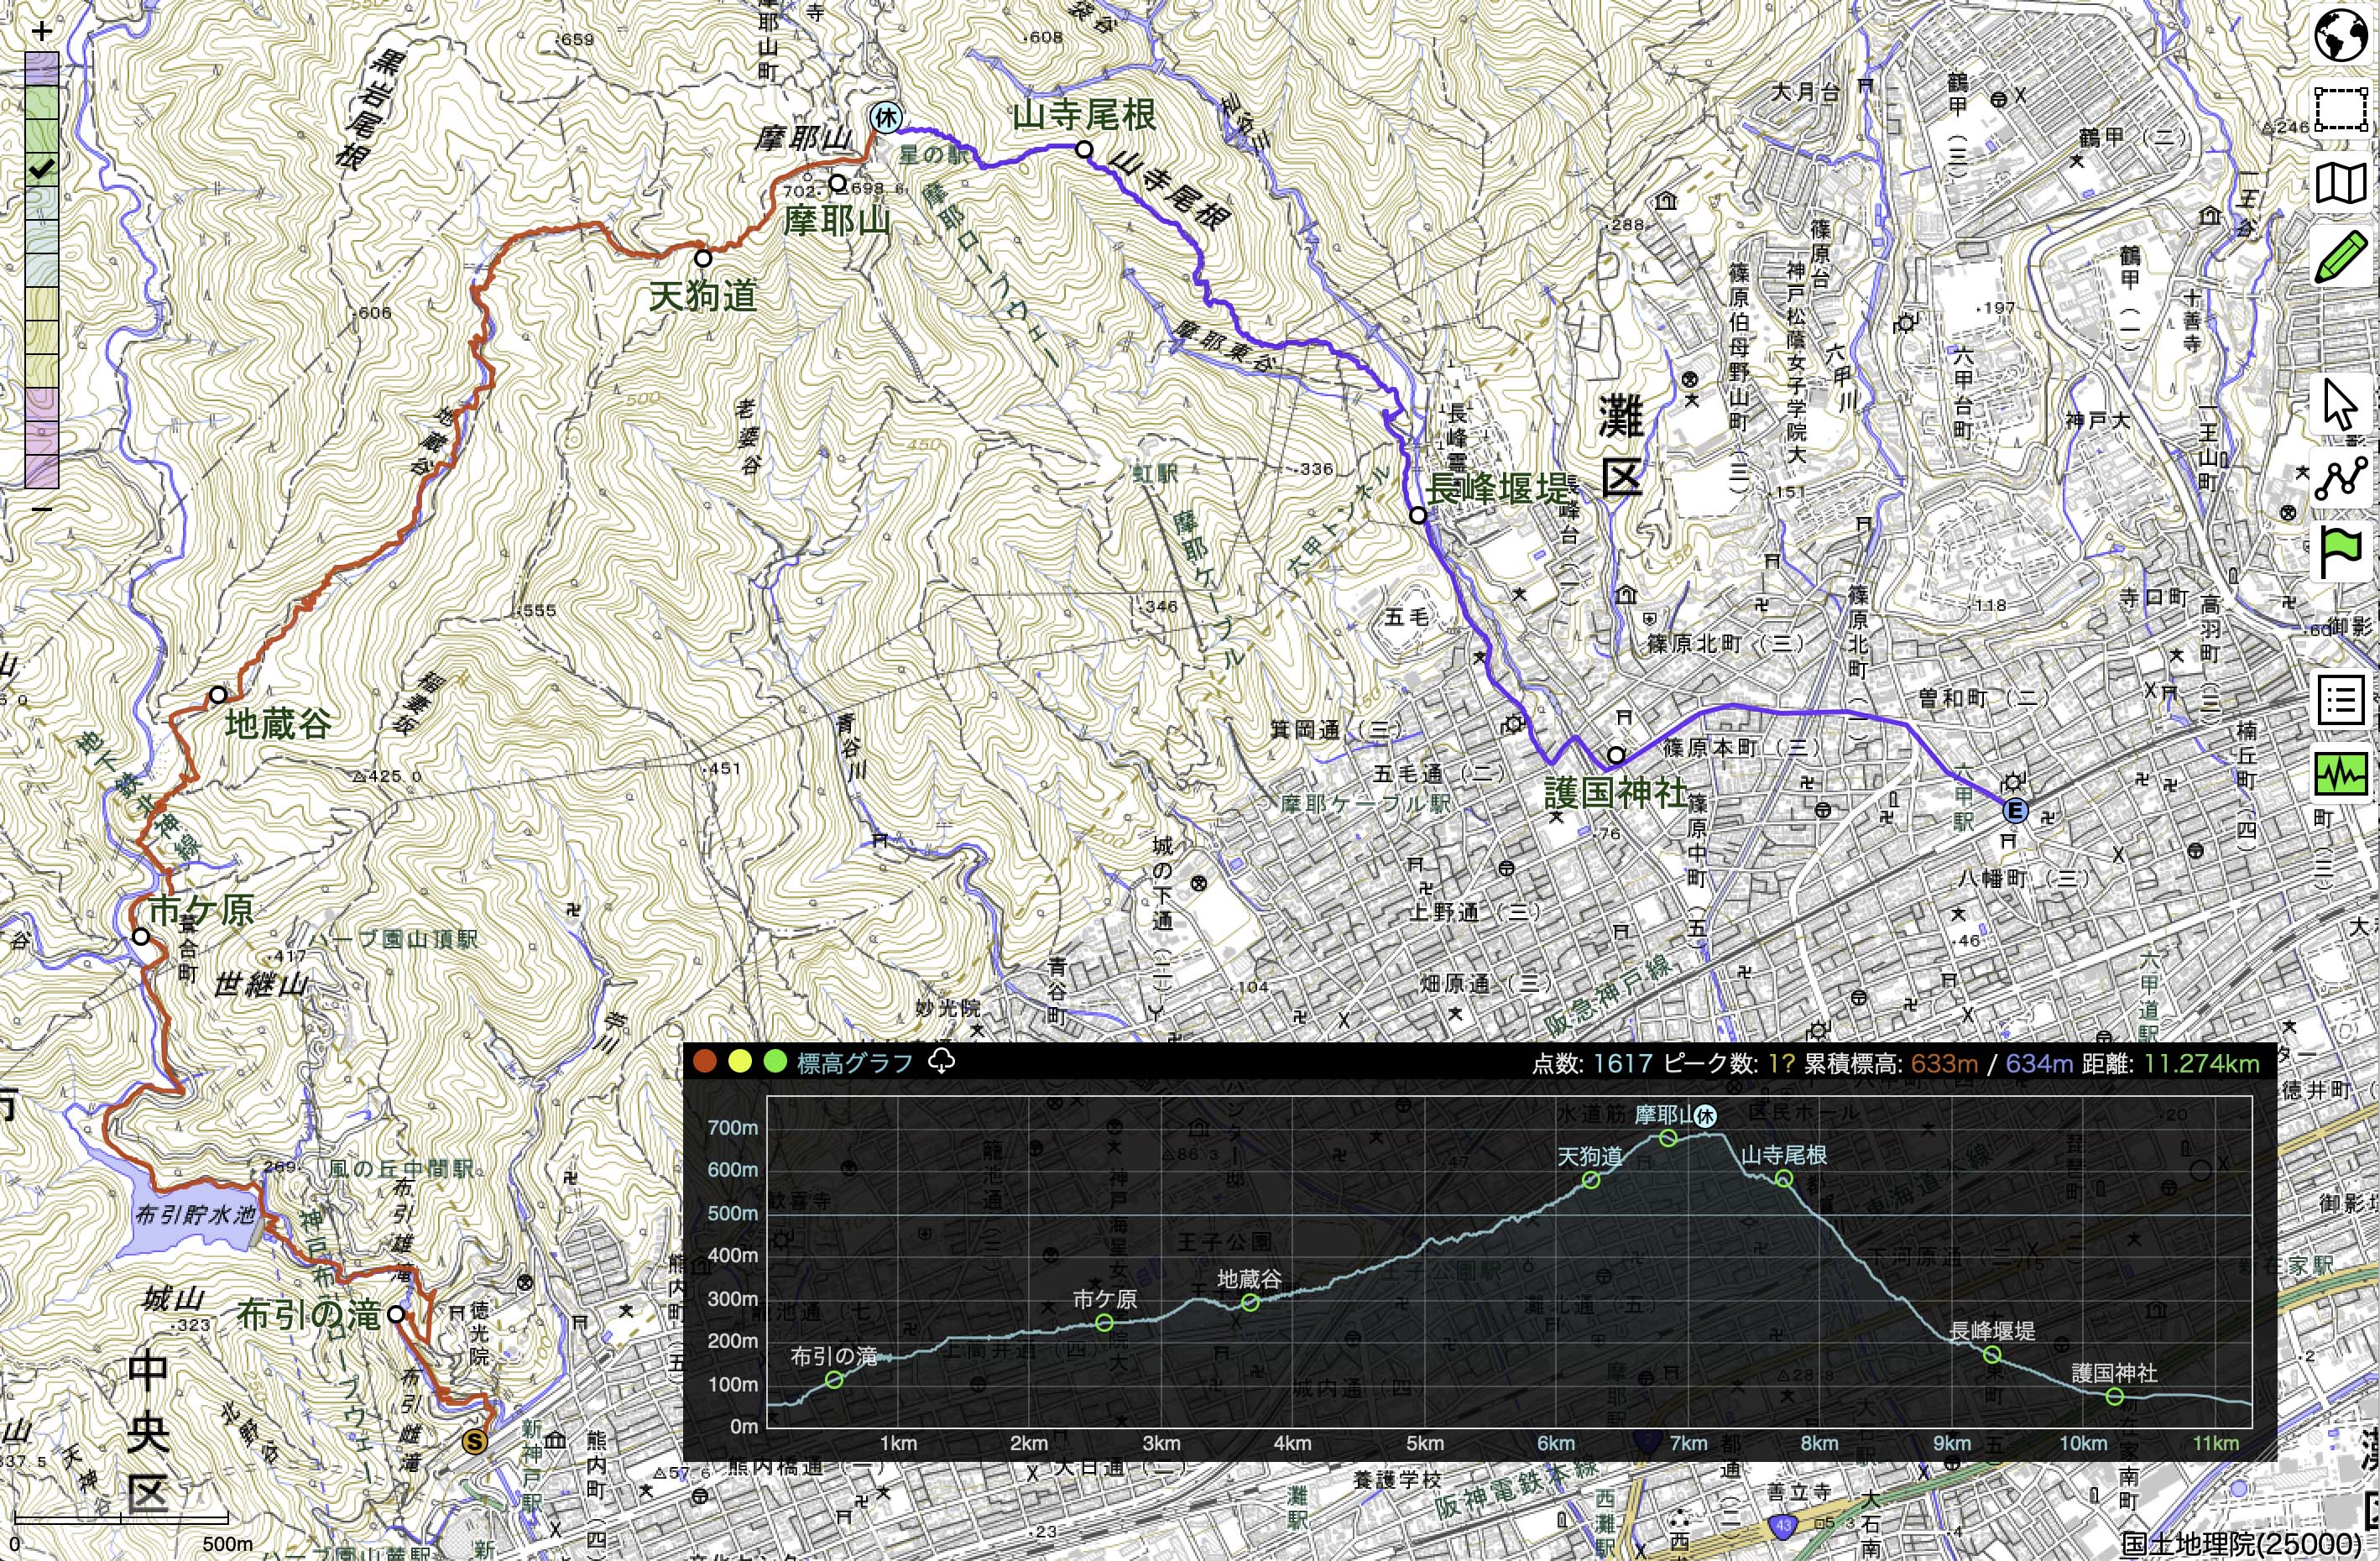Select the topmost purple zoom level segment
The height and width of the screenshot is (1561, 2380).
[x=41, y=68]
